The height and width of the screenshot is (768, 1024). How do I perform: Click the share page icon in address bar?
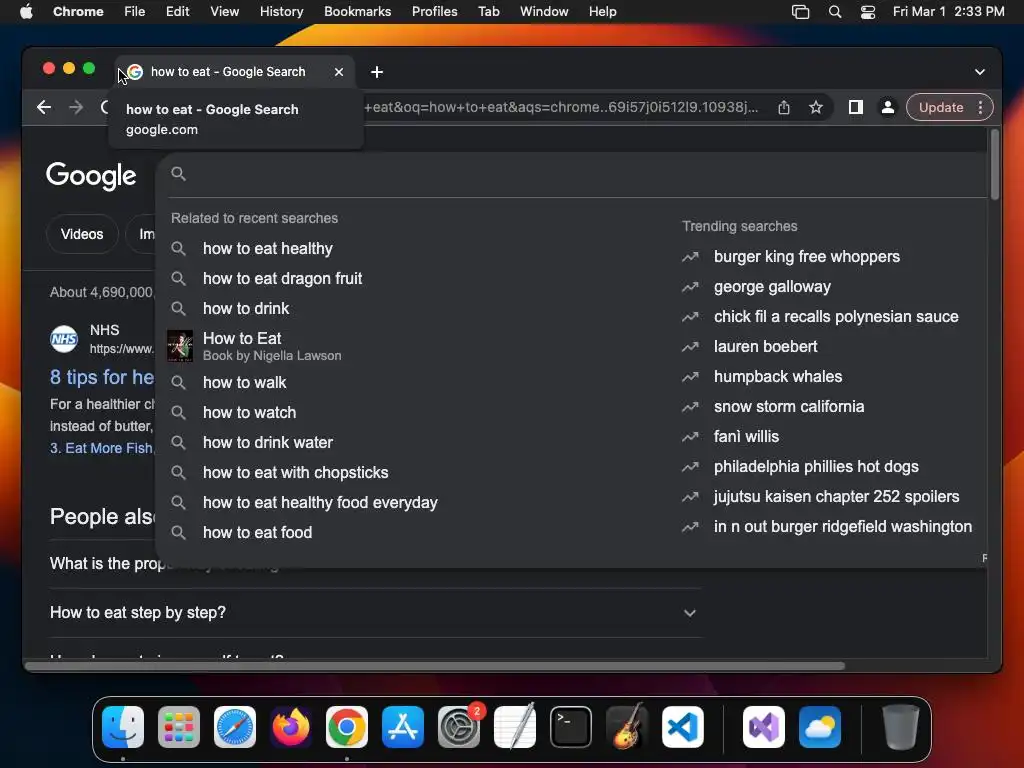pos(784,108)
